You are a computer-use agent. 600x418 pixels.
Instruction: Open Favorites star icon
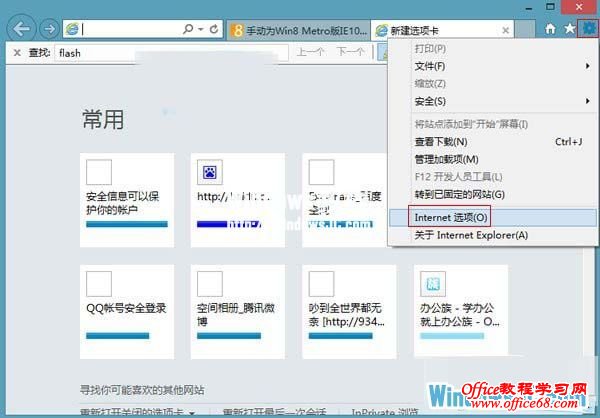tap(569, 28)
